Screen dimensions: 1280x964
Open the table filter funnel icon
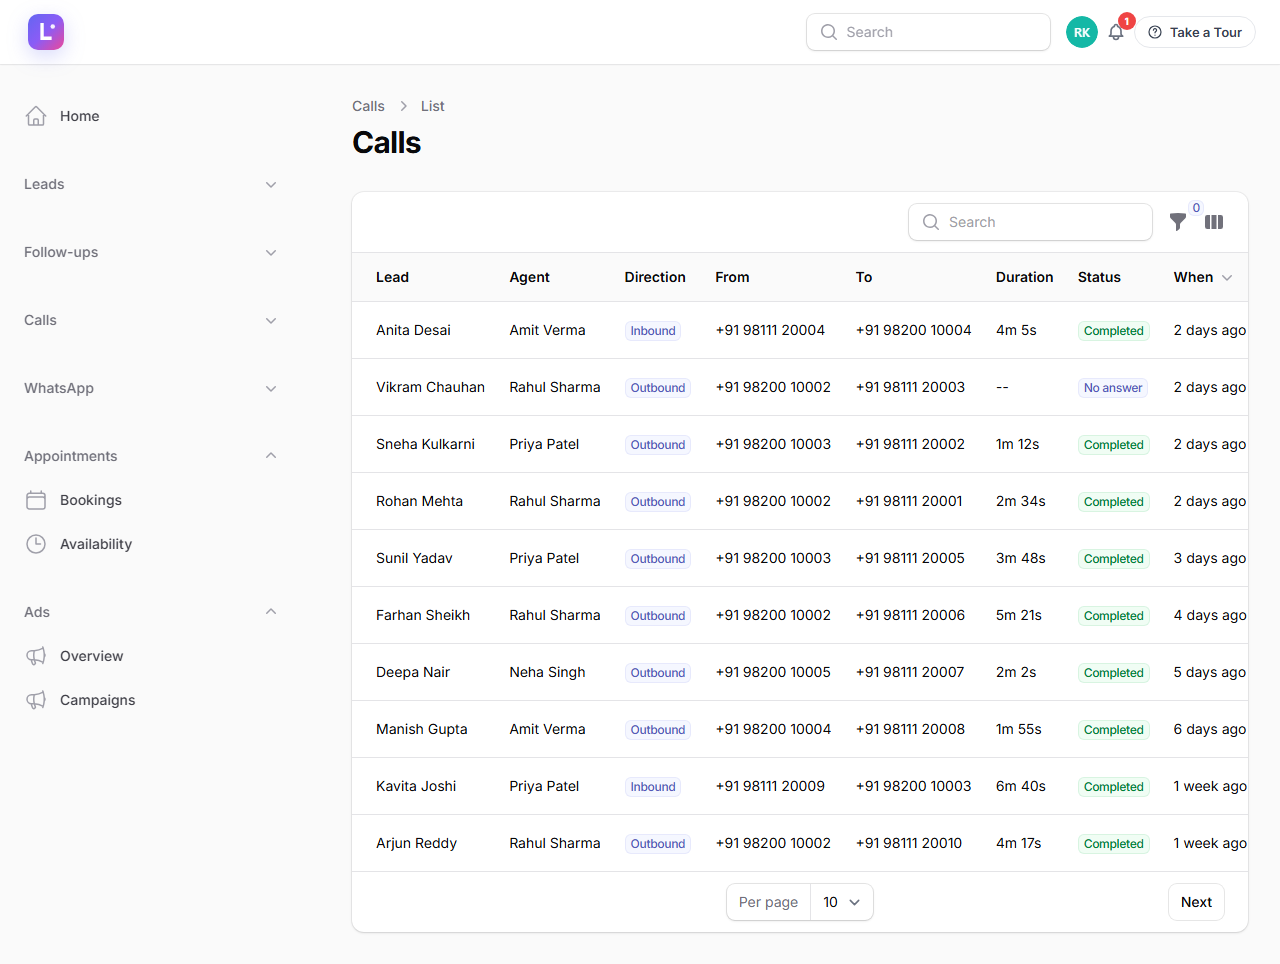pyautogui.click(x=1178, y=222)
